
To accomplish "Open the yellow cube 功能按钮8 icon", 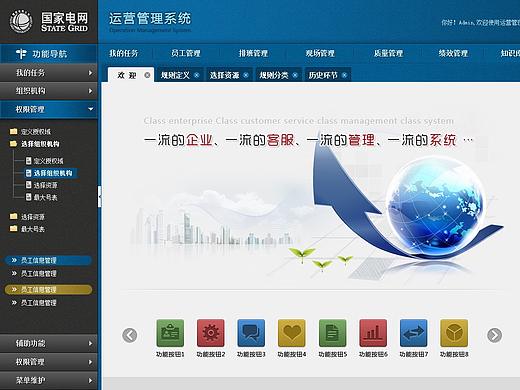I will [x=454, y=333].
